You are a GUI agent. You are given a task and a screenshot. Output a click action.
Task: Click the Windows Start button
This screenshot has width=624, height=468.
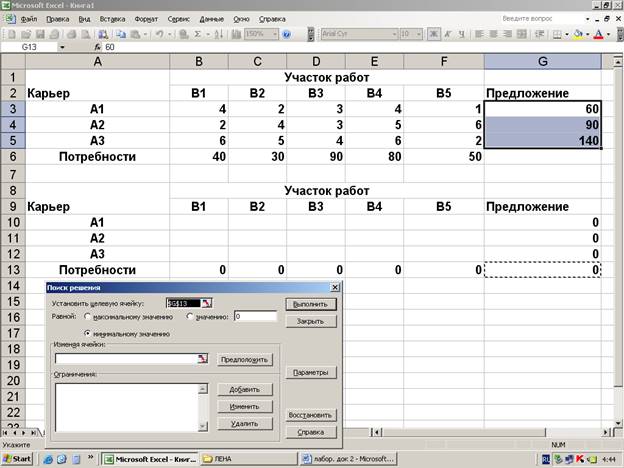click(x=17, y=459)
